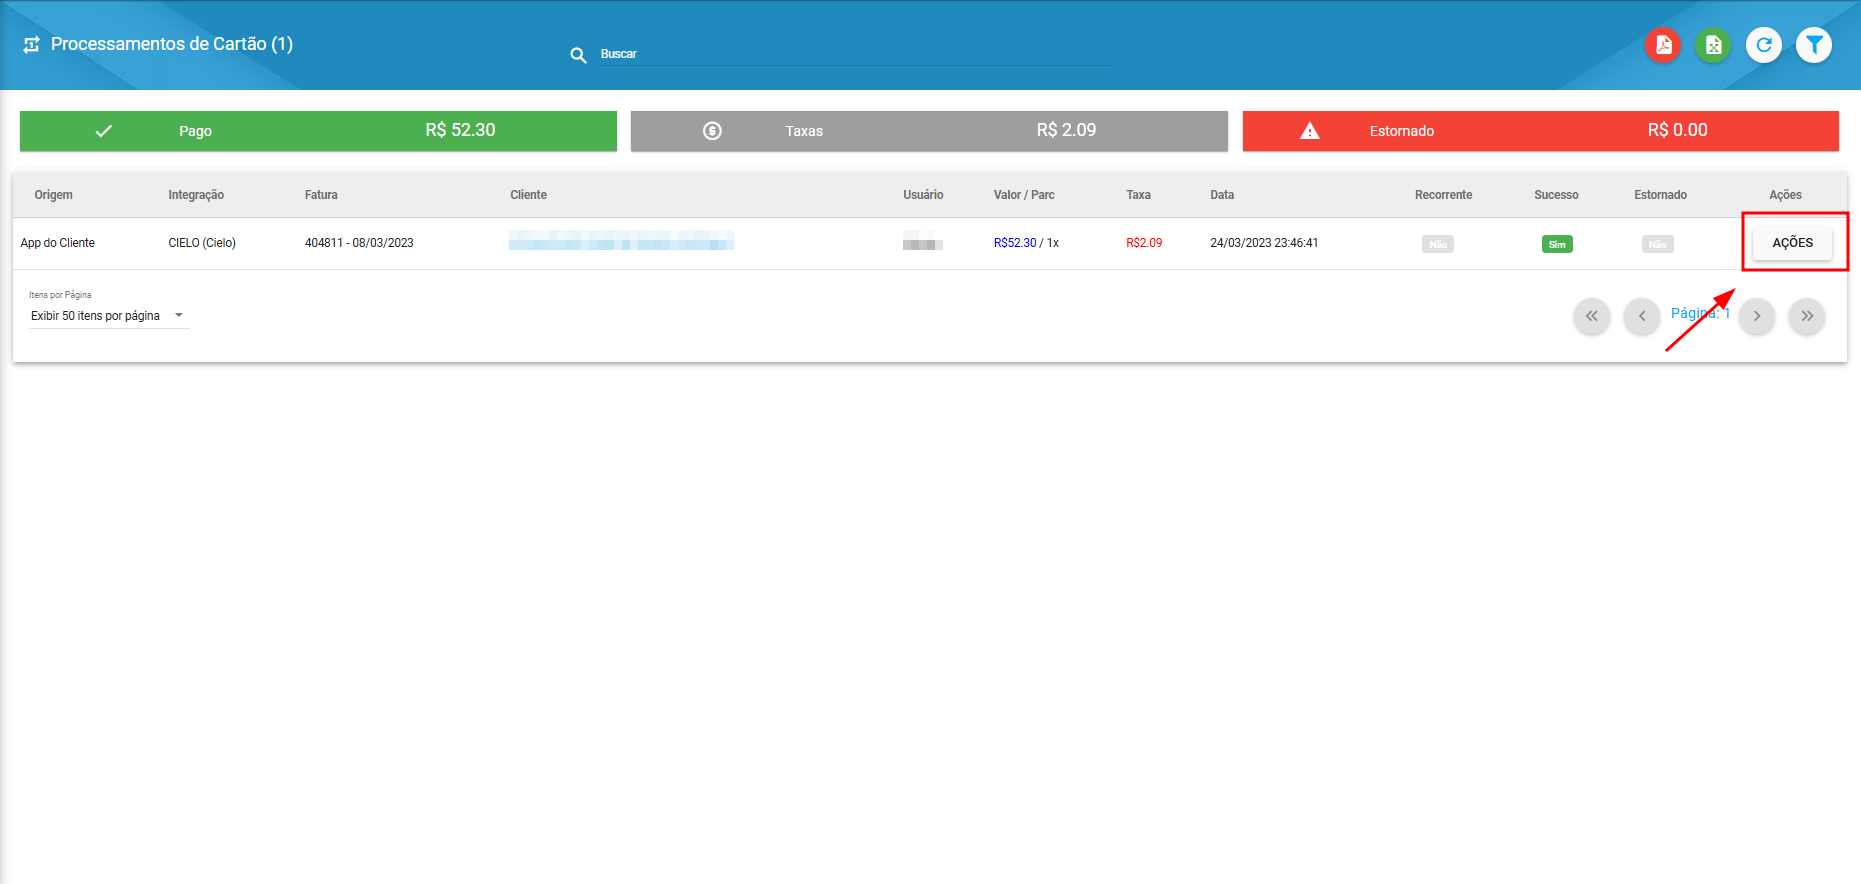Viewport: 1861px width, 884px height.
Task: Sort by the Sucesso column header
Action: [1556, 195]
